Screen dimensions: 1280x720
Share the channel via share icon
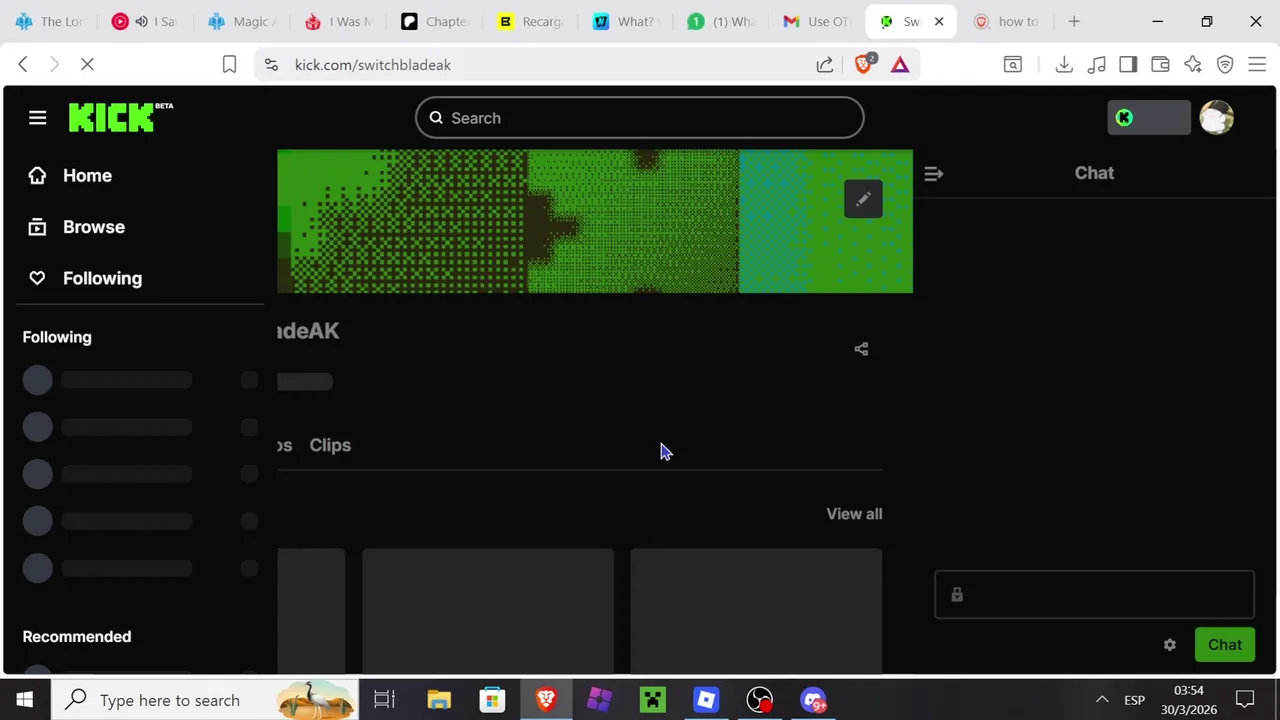point(861,349)
